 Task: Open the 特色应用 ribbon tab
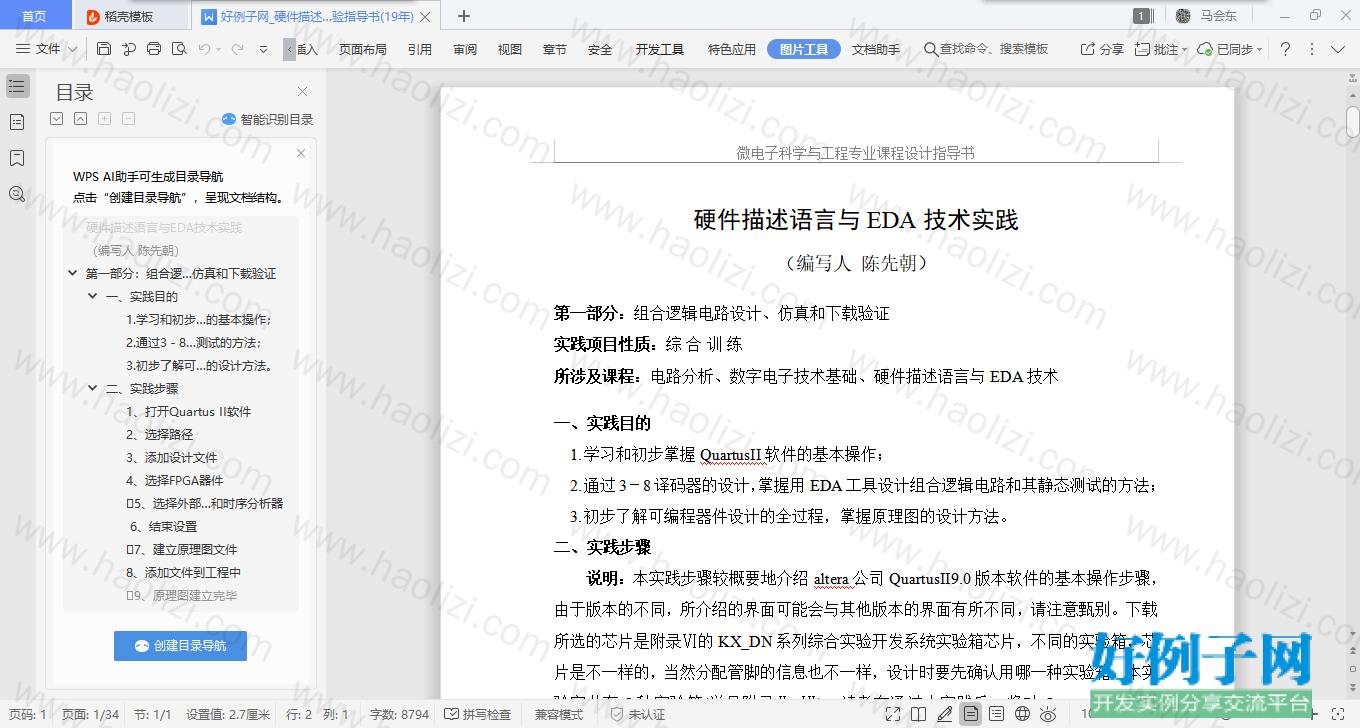click(732, 49)
